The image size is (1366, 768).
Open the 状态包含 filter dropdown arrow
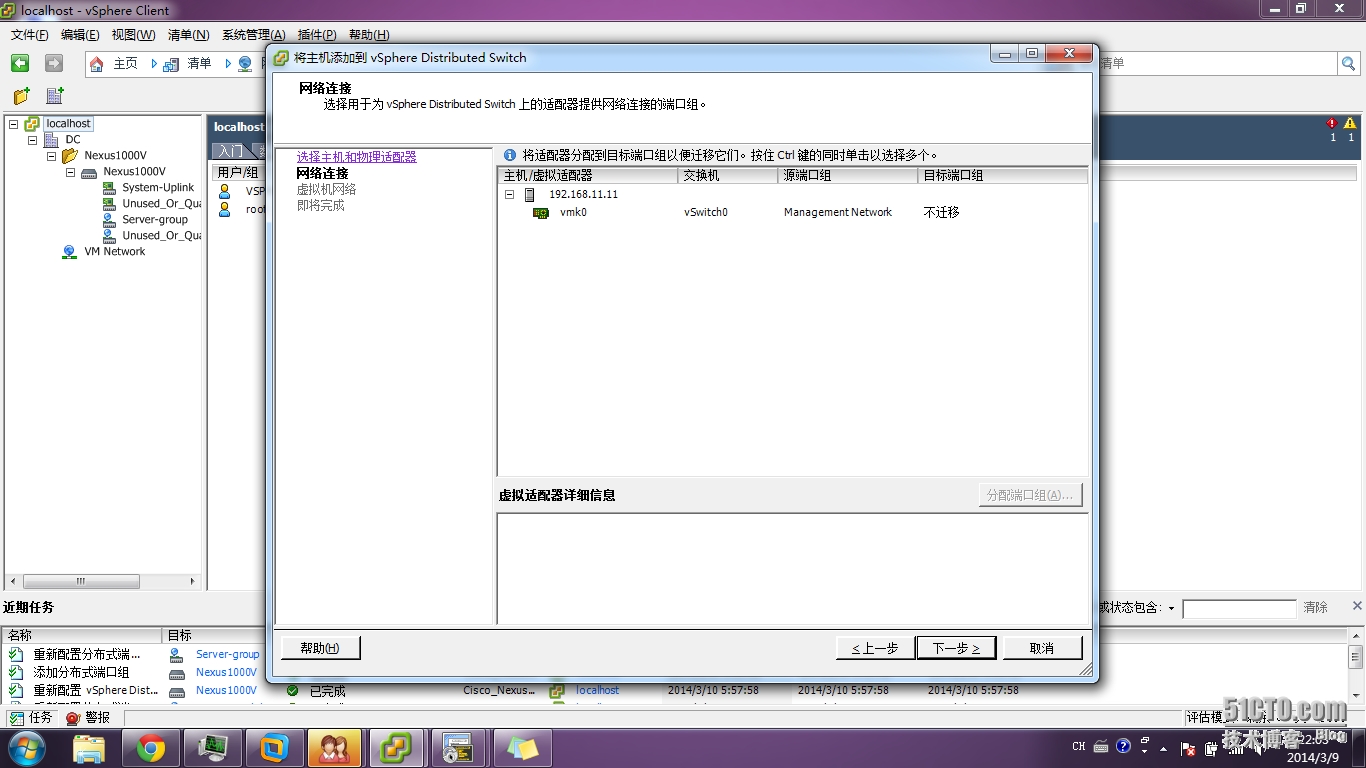pyautogui.click(x=1171, y=608)
